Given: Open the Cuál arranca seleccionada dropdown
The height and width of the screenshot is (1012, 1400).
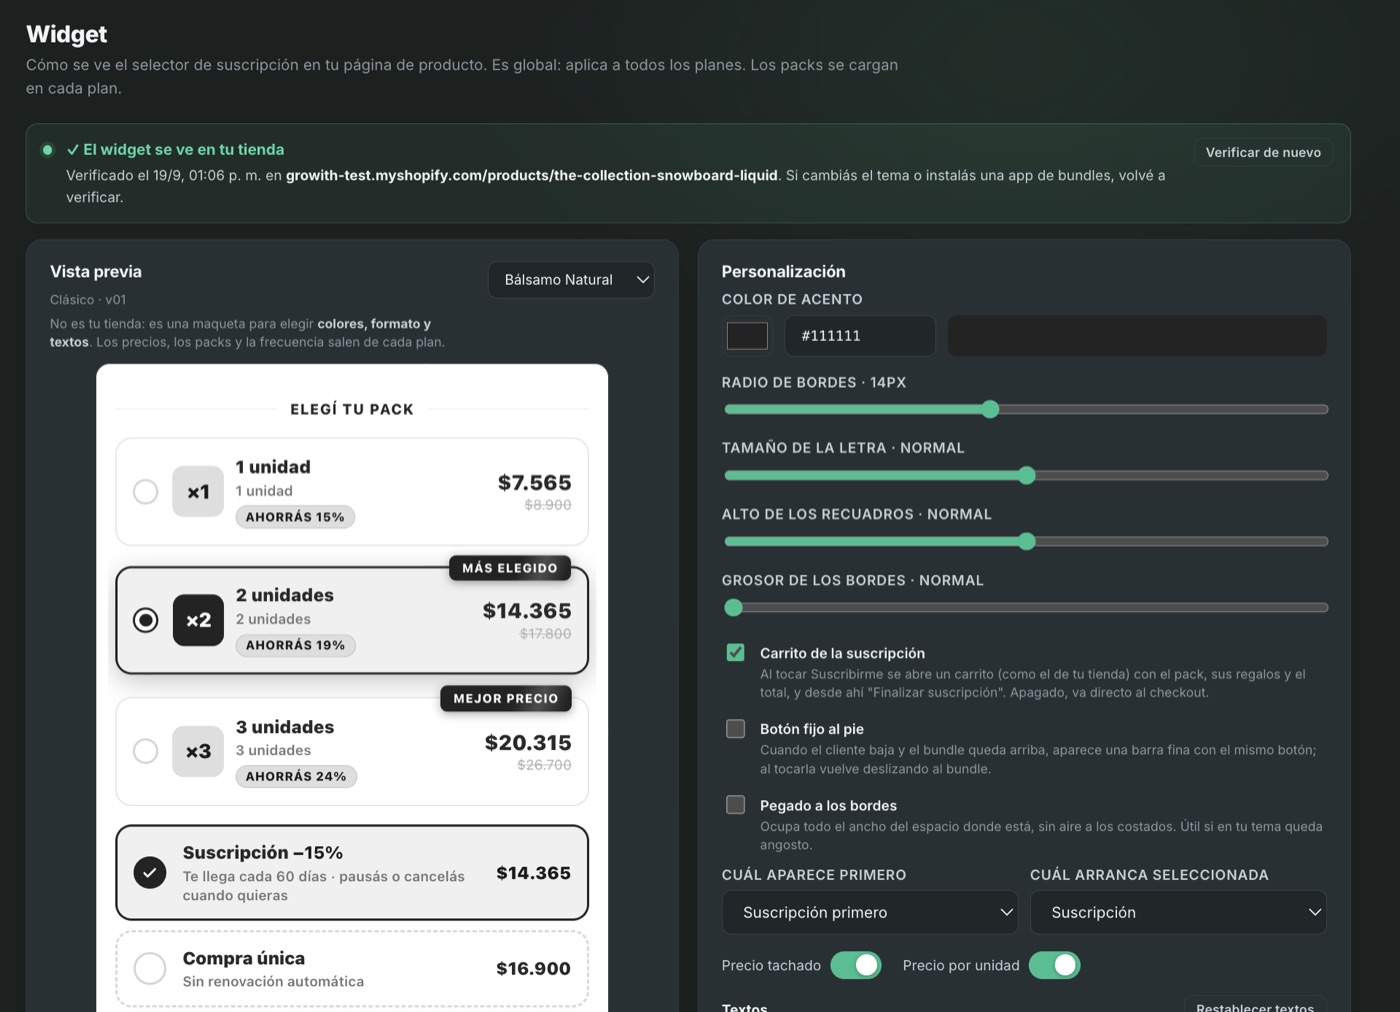Looking at the screenshot, I should coord(1178,912).
